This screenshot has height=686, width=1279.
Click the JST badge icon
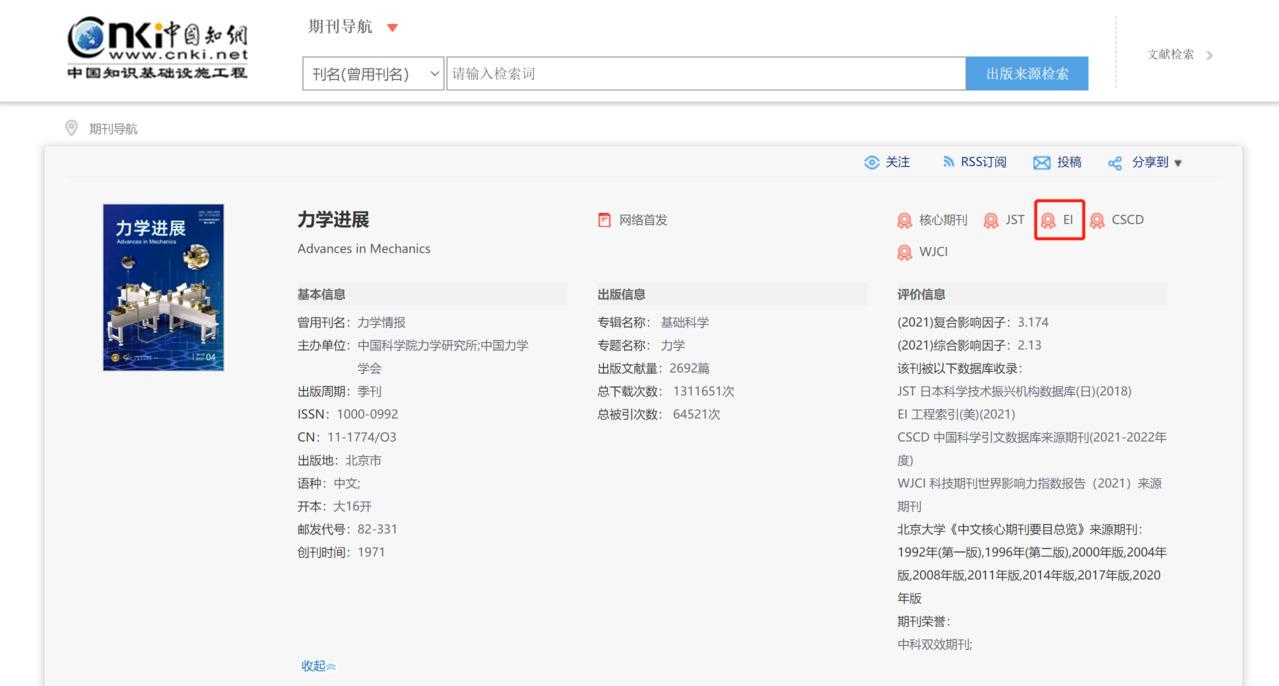(x=991, y=220)
